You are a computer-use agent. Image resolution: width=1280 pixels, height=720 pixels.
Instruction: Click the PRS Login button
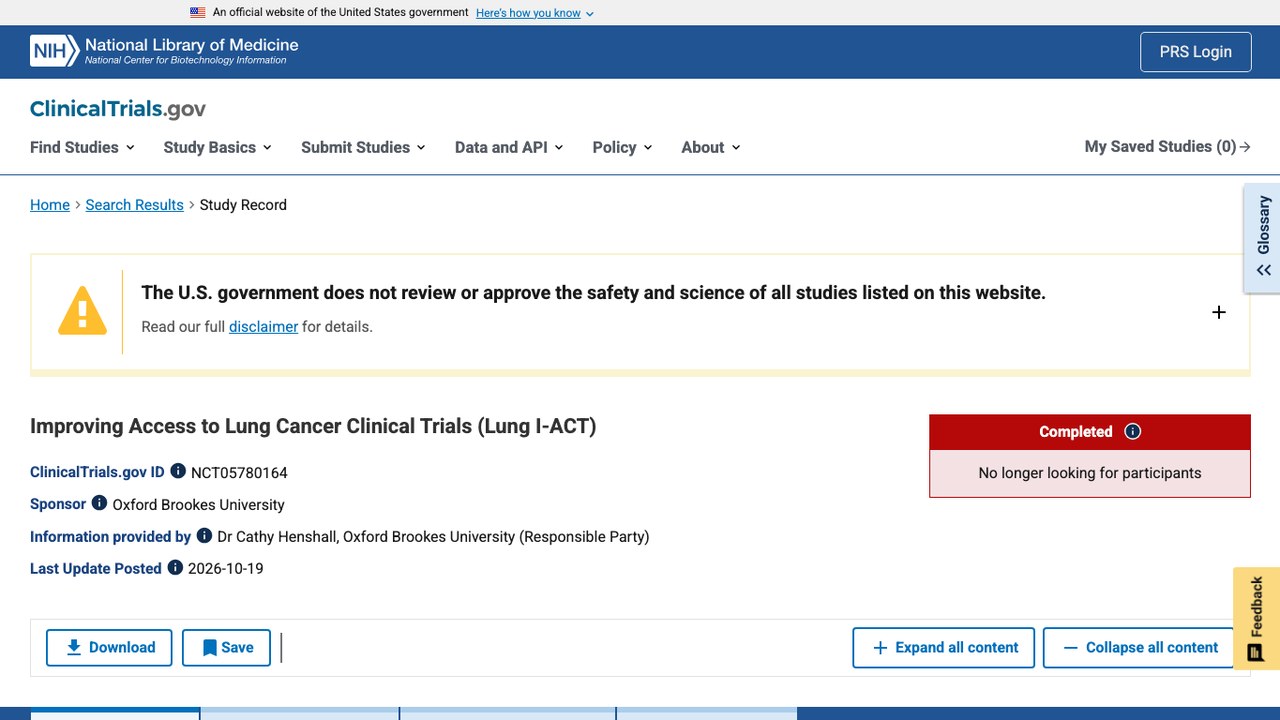tap(1195, 52)
